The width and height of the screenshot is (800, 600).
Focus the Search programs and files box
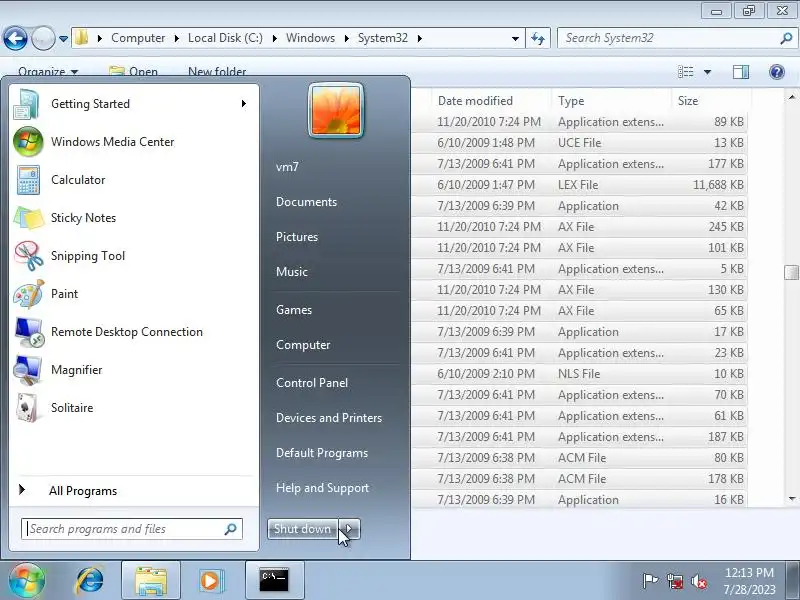pos(132,529)
